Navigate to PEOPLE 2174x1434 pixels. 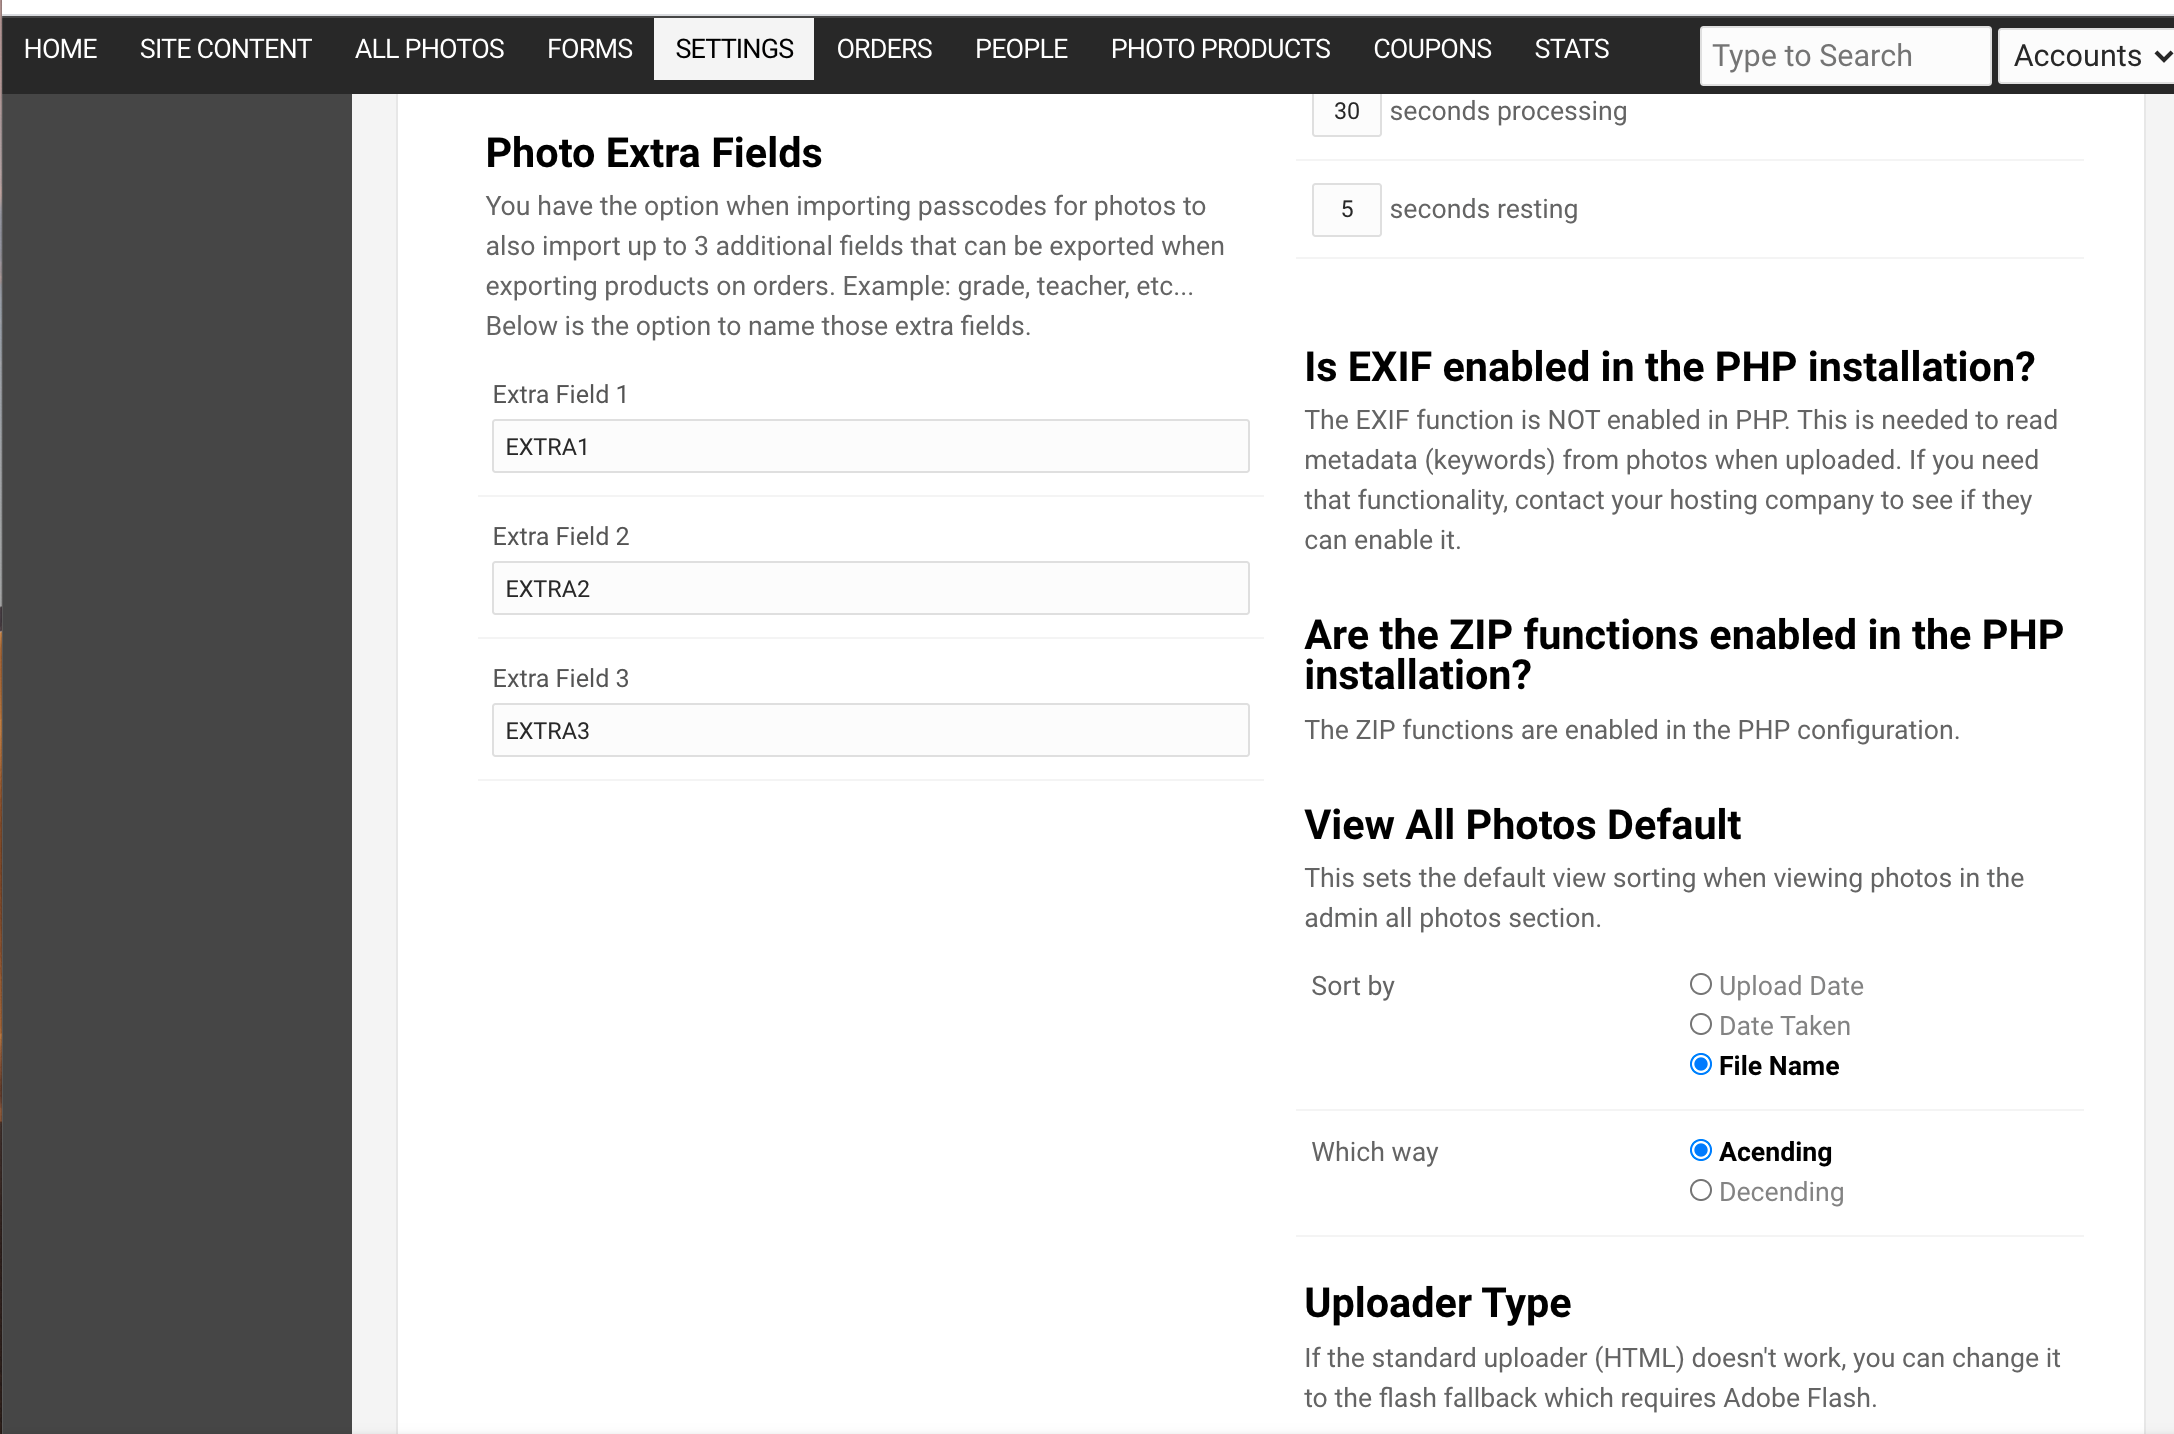point(1021,49)
